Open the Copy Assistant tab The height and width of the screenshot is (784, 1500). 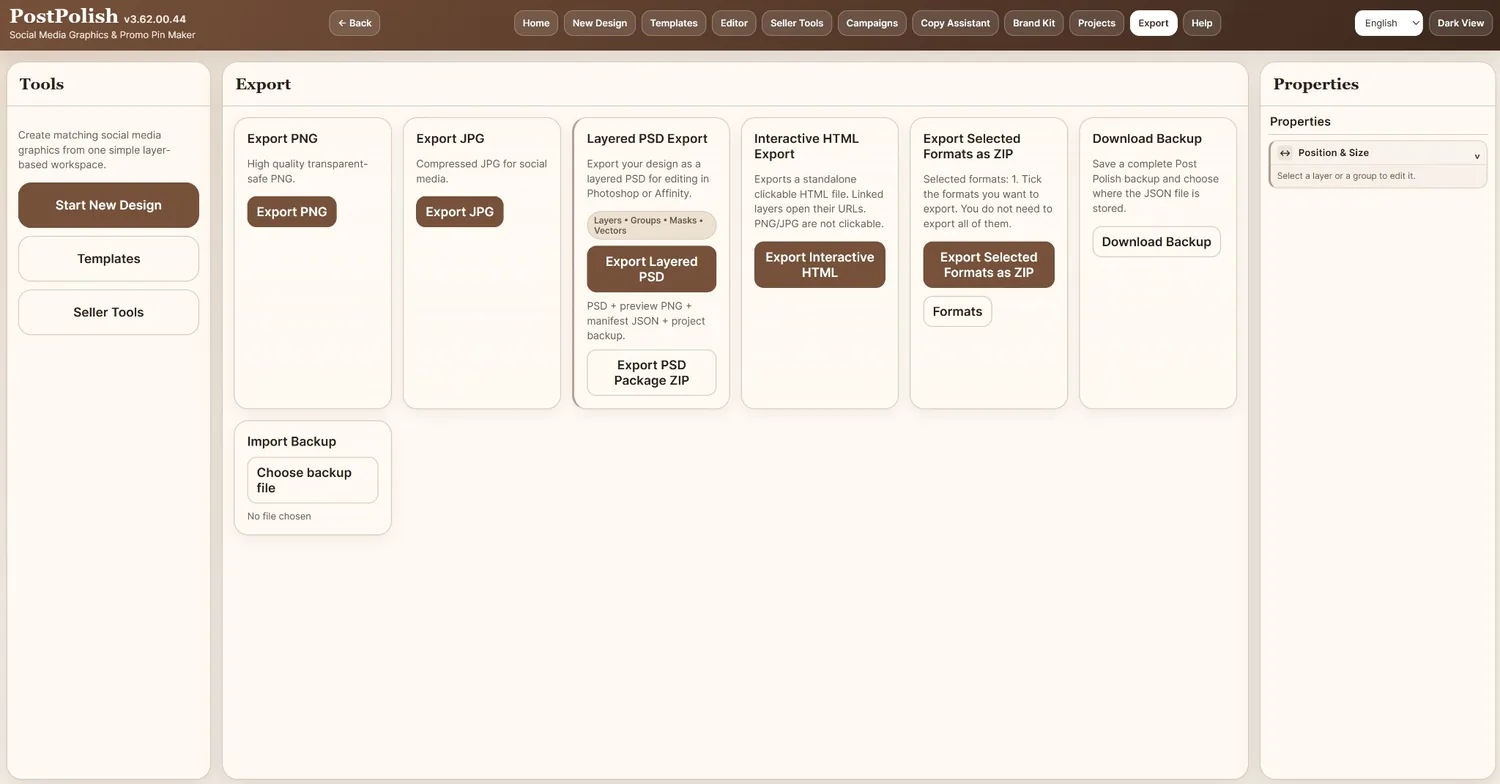pyautogui.click(x=955, y=23)
